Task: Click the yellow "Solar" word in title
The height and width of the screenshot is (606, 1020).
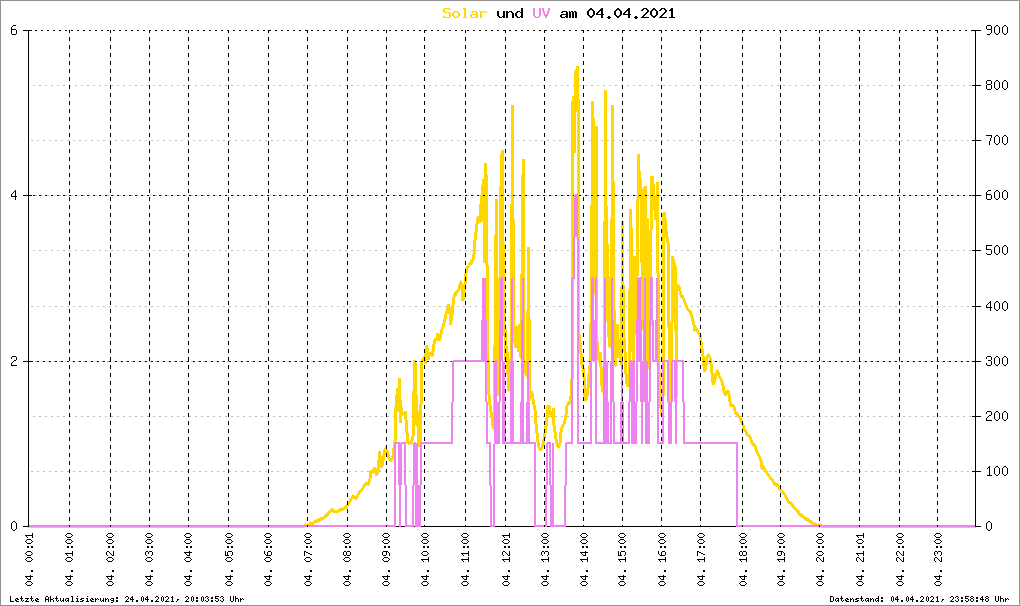Action: pos(464,14)
